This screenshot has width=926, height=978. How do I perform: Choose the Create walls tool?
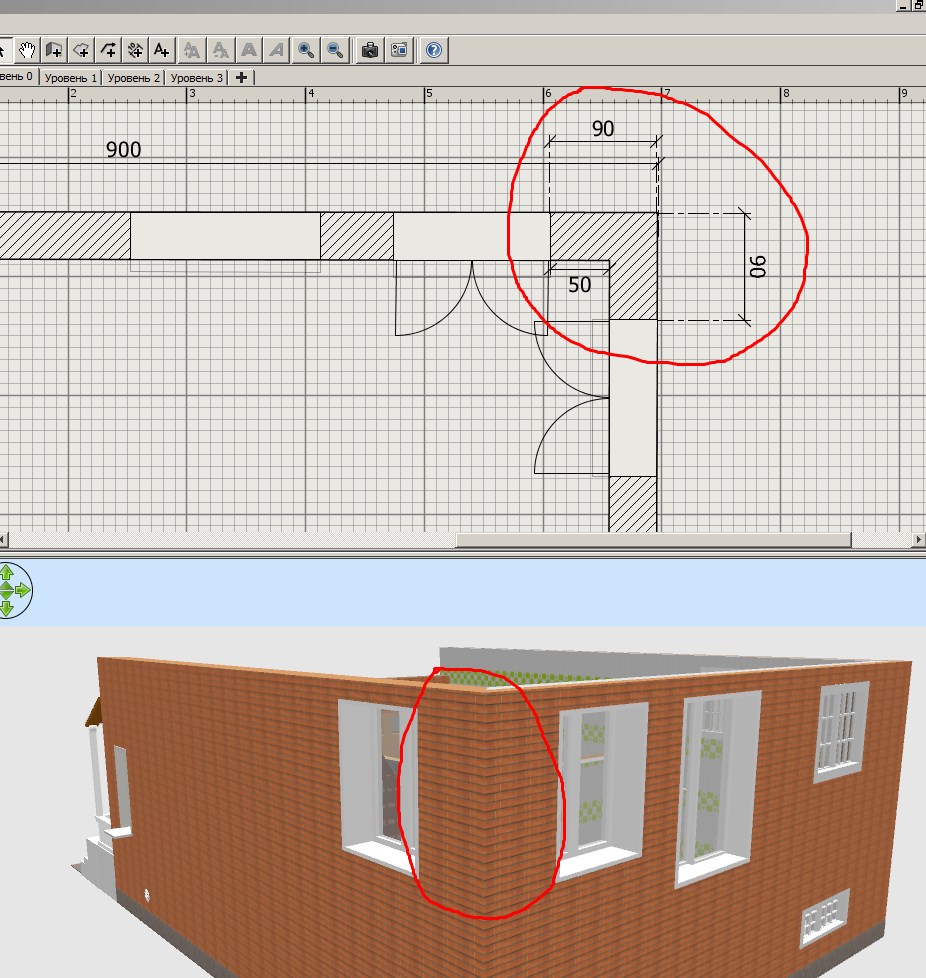tap(54, 50)
